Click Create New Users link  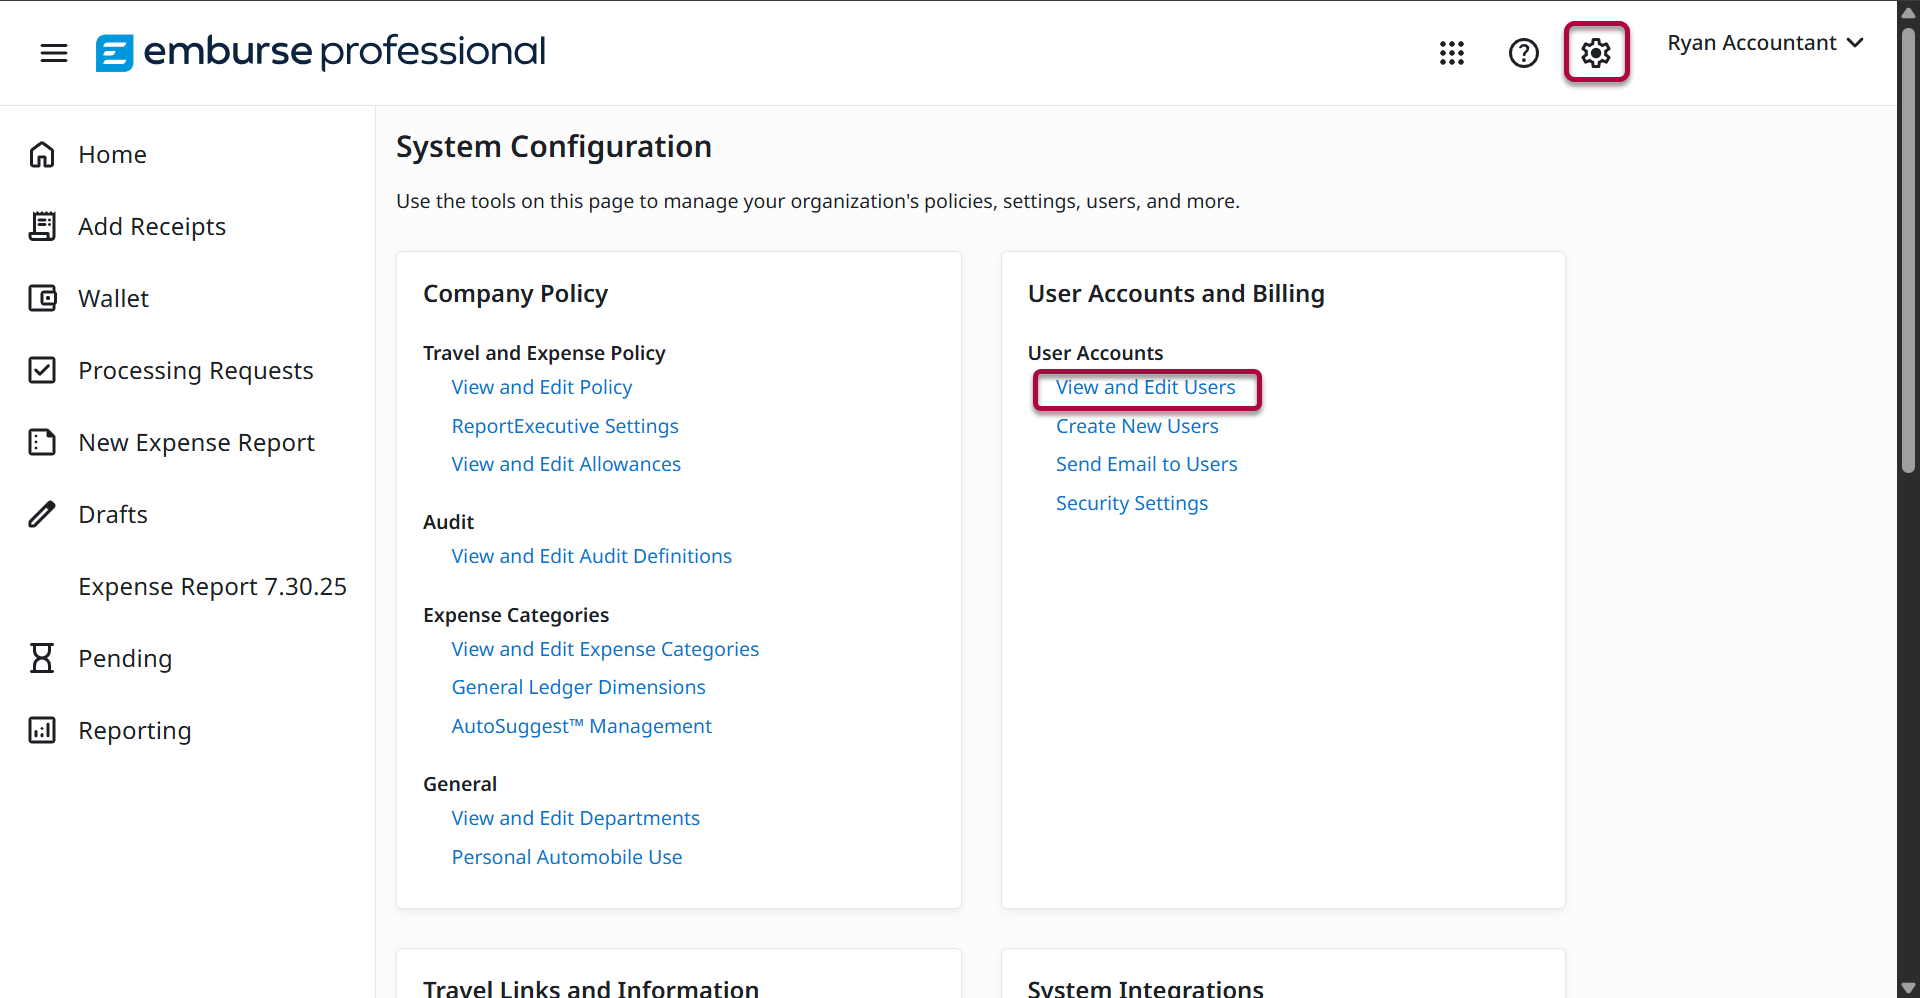(1137, 427)
